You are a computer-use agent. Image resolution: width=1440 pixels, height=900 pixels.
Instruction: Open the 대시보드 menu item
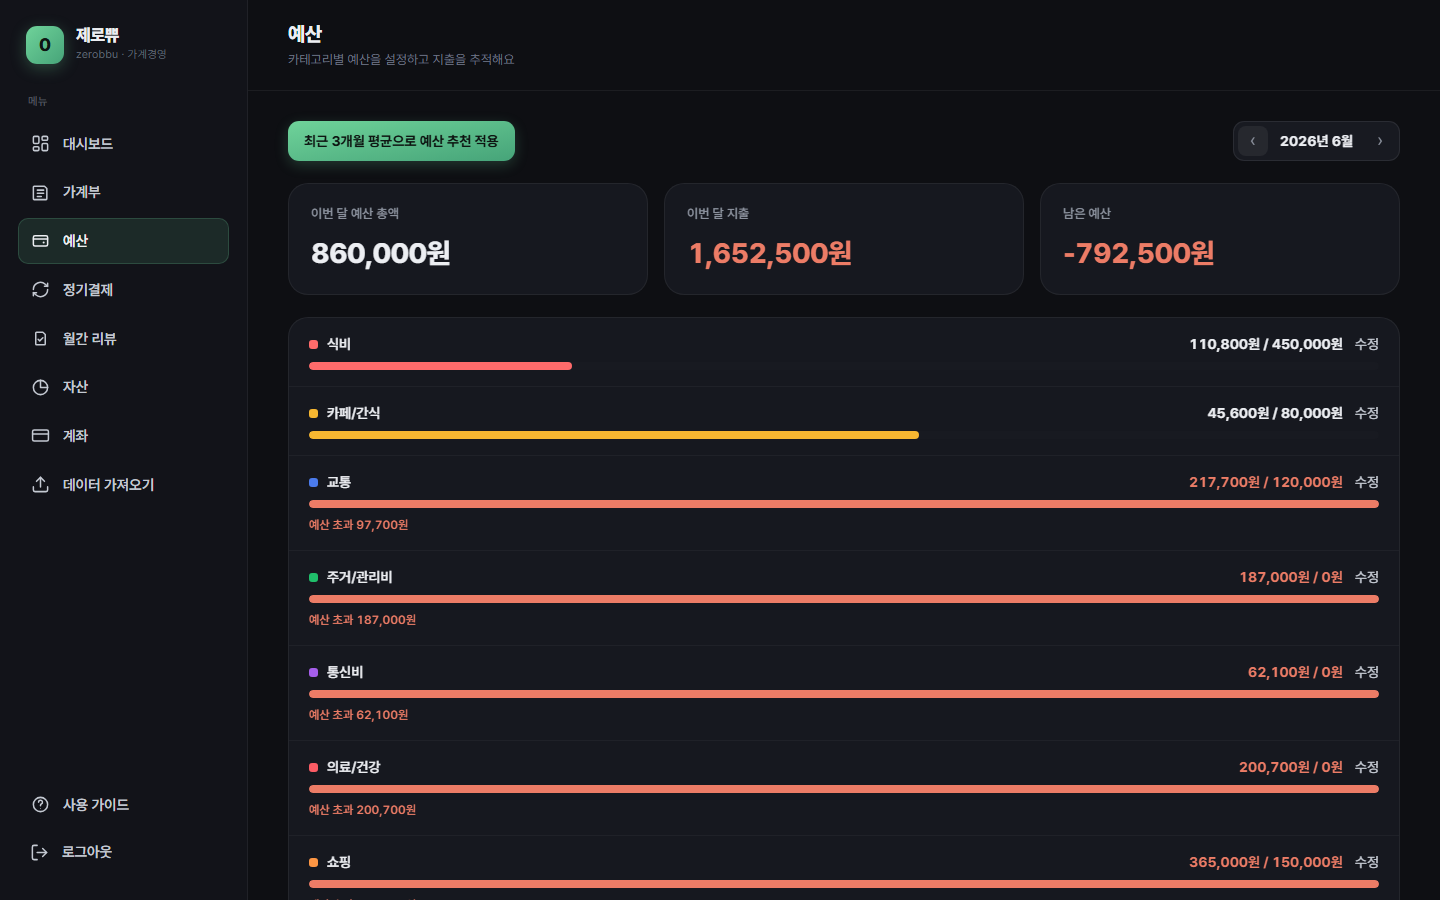click(x=123, y=144)
